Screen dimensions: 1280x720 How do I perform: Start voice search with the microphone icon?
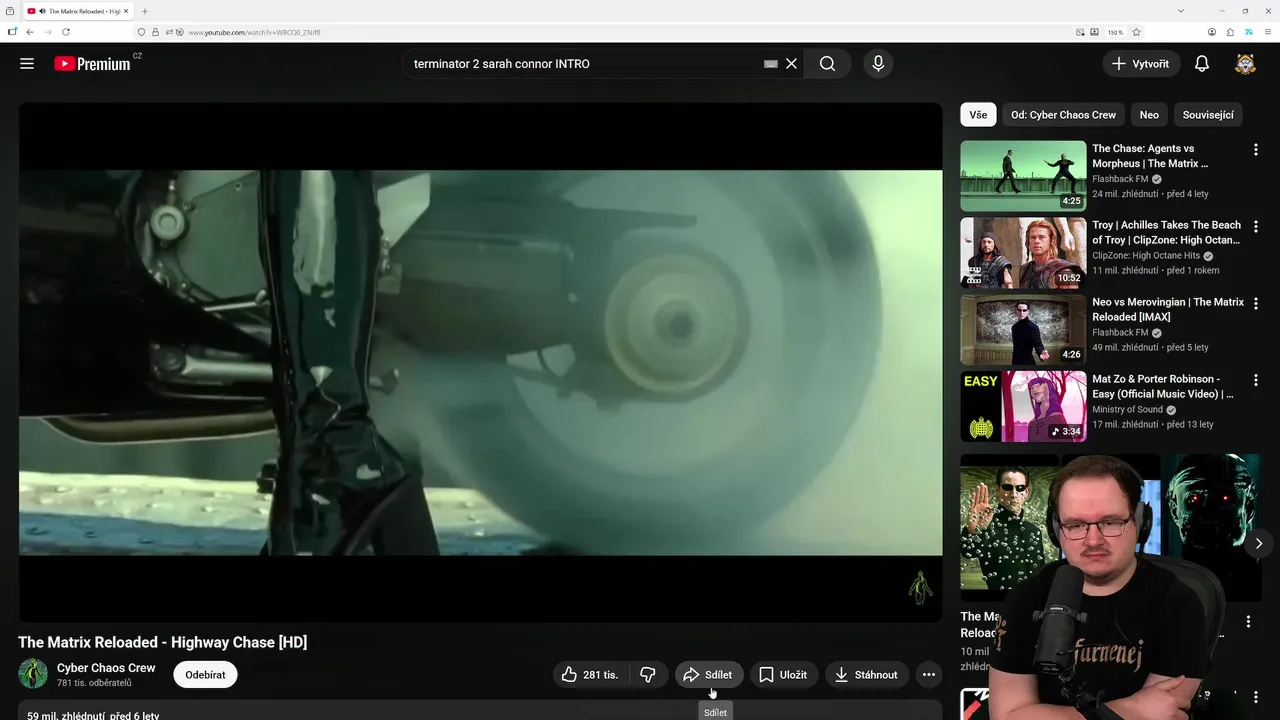[878, 64]
